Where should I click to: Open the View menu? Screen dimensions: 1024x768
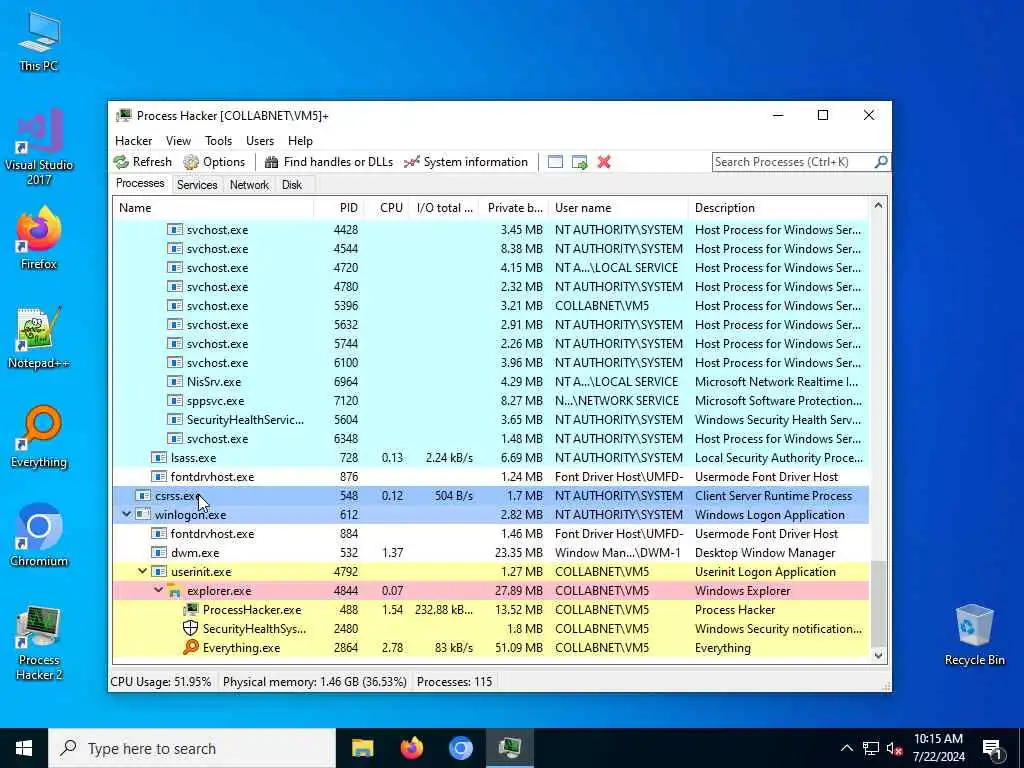click(x=178, y=140)
